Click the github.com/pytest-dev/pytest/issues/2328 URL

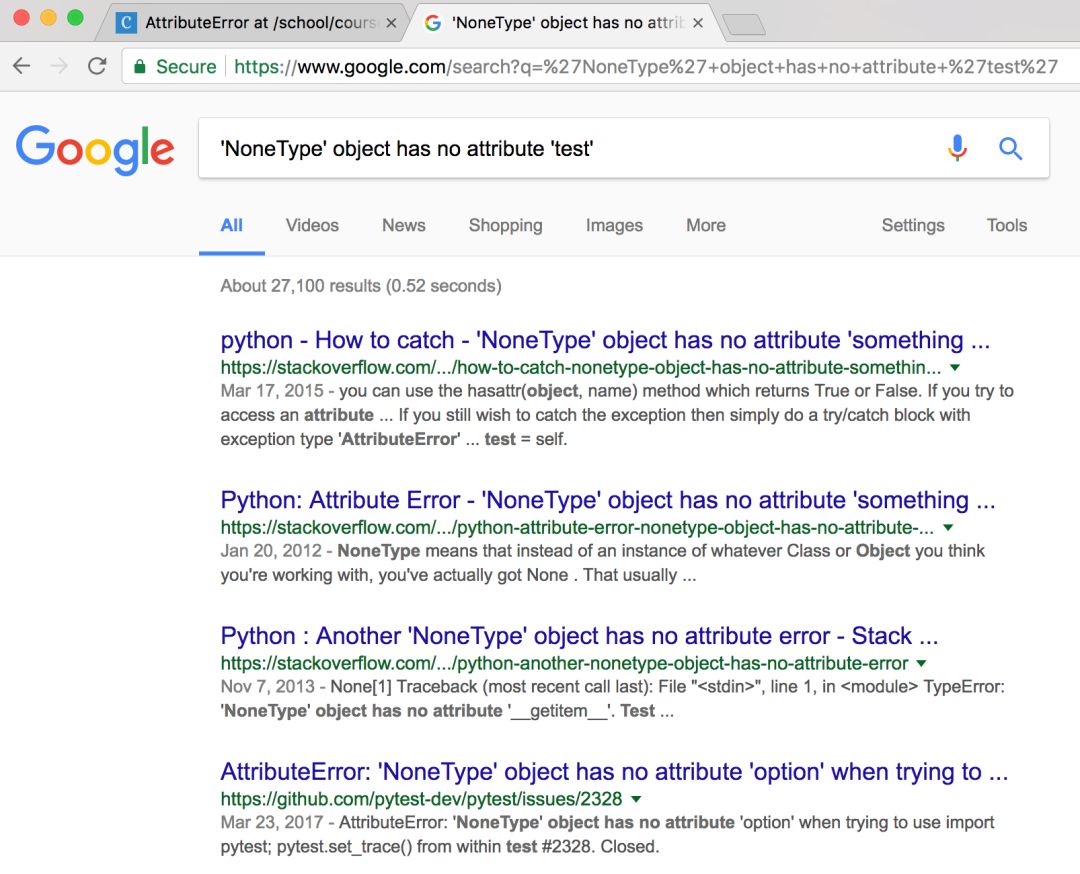point(421,799)
